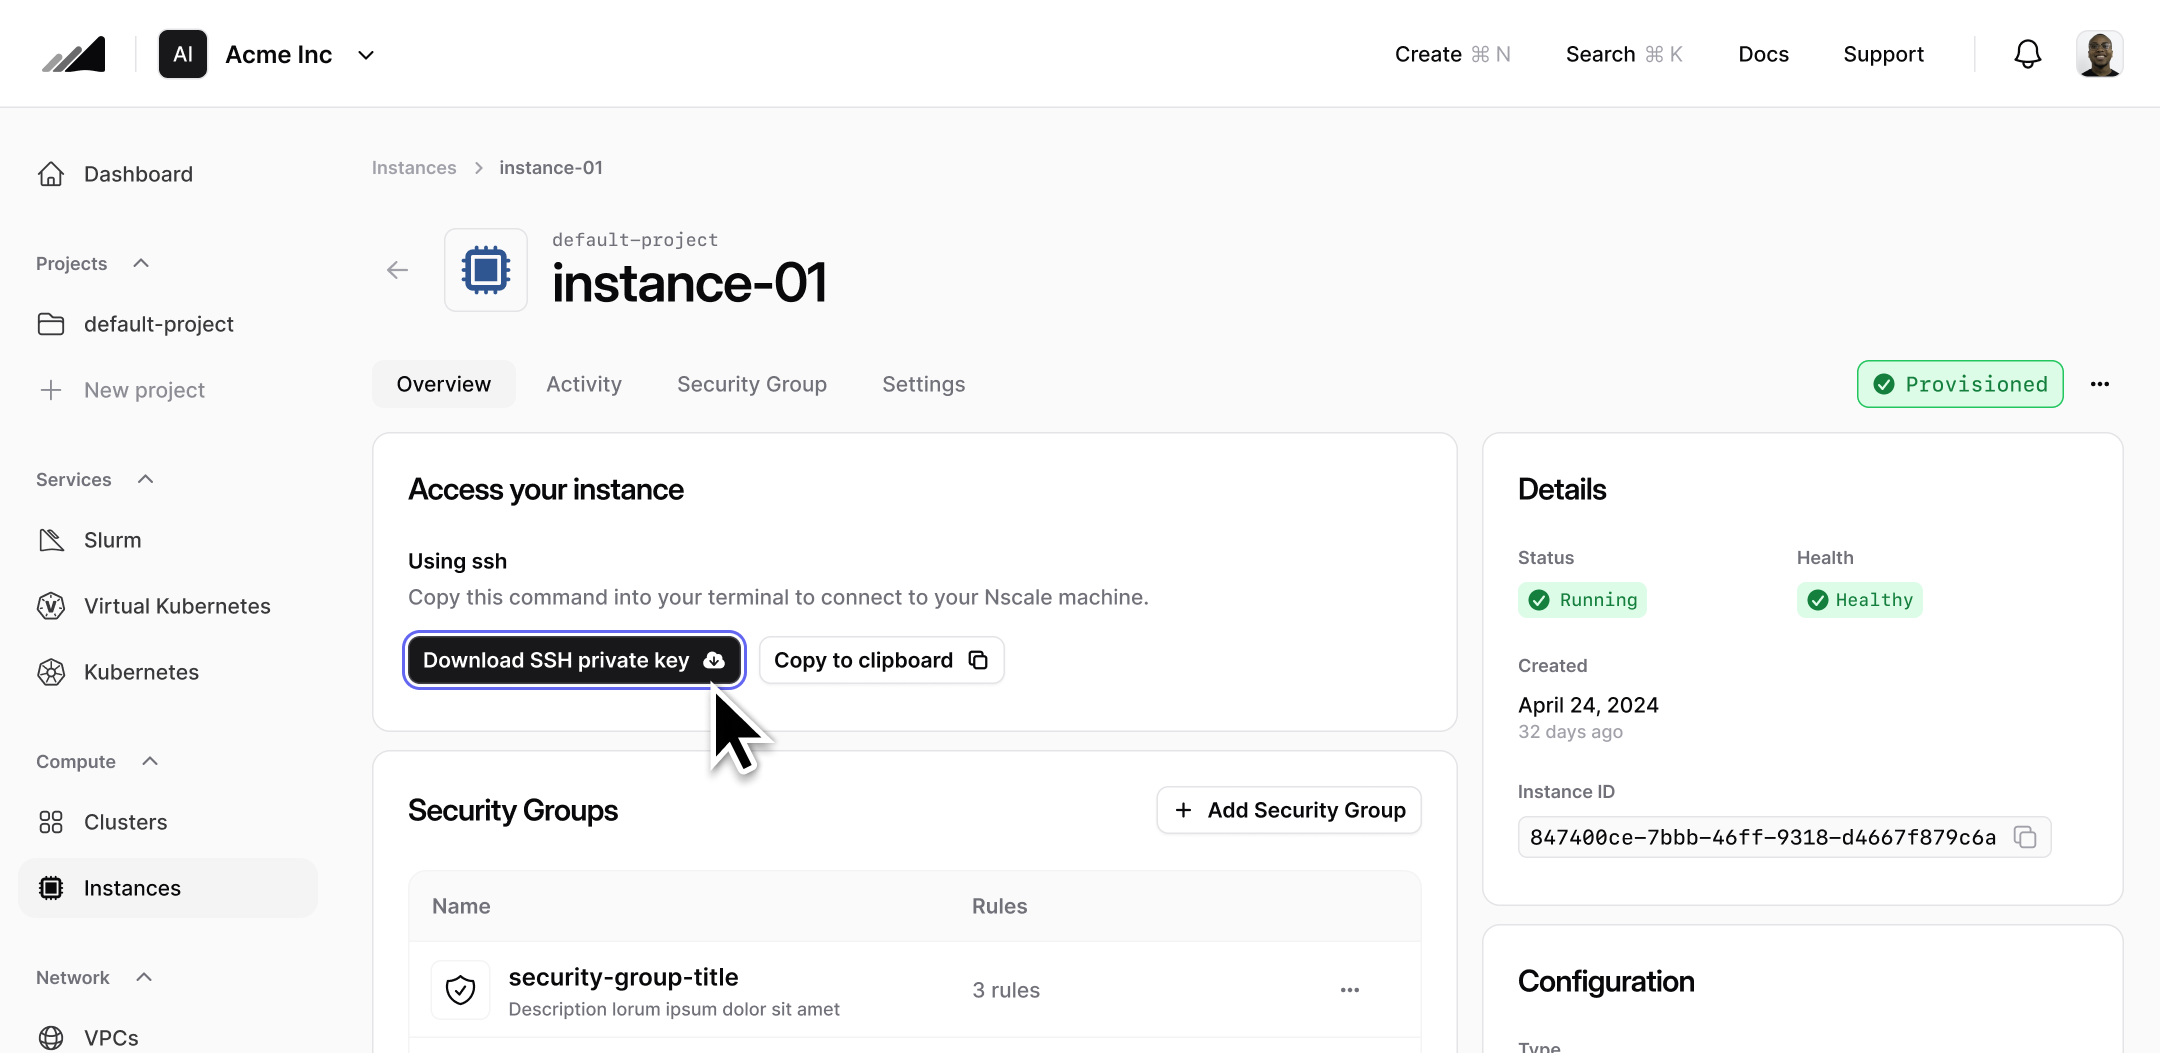Click the Healthy badge
Viewport: 2160px width, 1053px height.
[1859, 600]
